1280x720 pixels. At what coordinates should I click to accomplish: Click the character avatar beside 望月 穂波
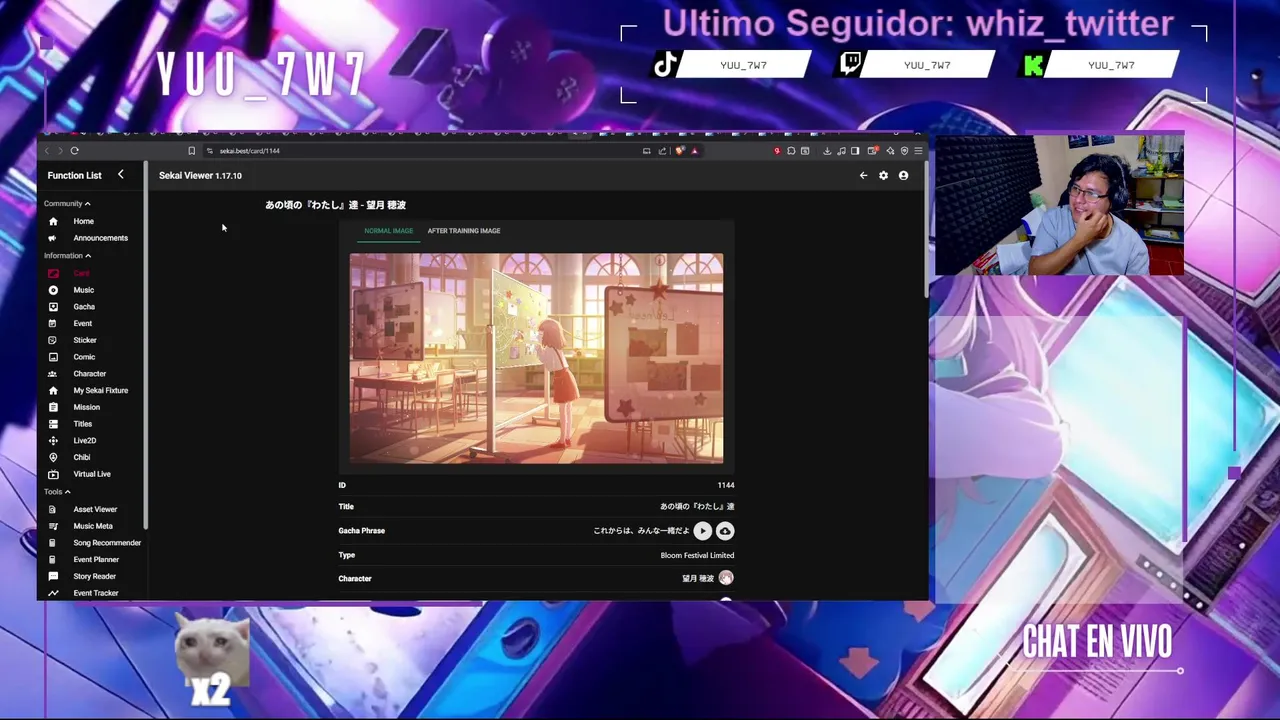pos(726,578)
